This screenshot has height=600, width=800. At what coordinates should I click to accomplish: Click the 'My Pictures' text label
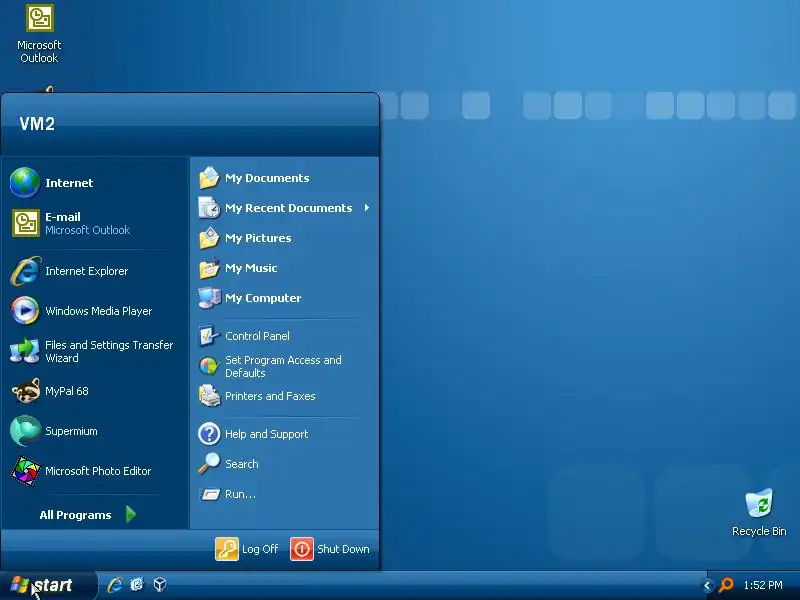(258, 238)
